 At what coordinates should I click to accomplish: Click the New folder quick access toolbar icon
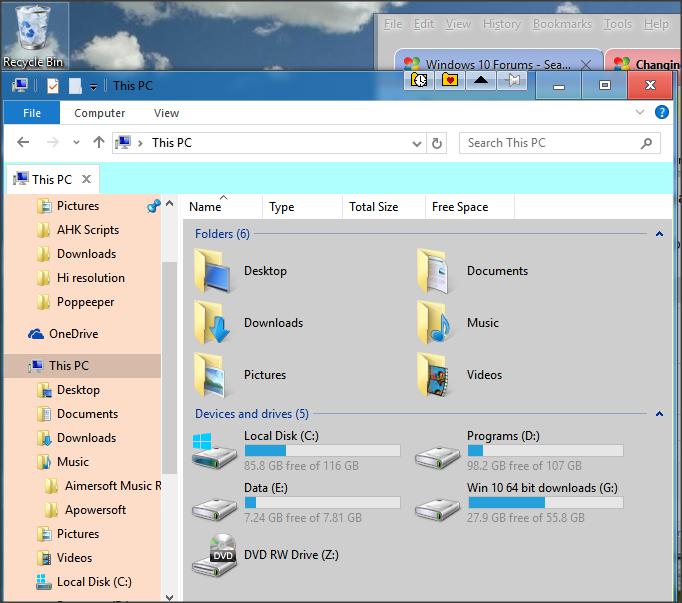75,86
